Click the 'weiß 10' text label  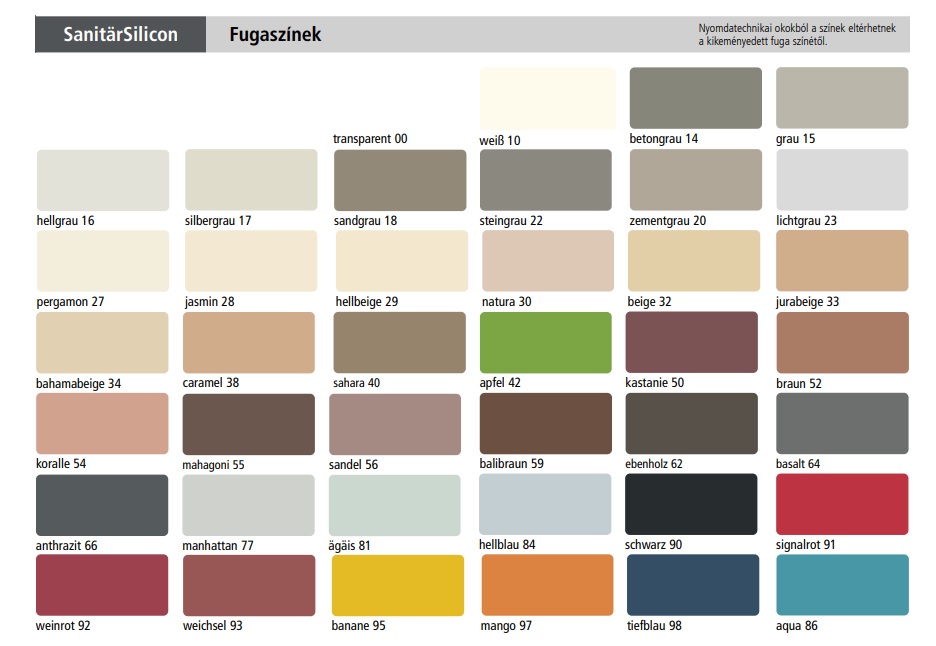tap(500, 140)
